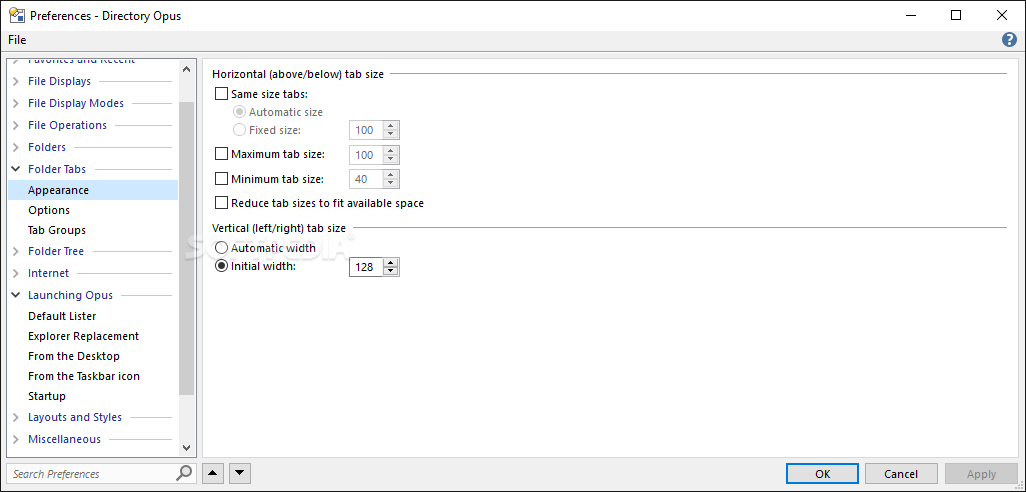Click the Cancel button
Viewport: 1026px width, 492px height.
[x=901, y=474]
